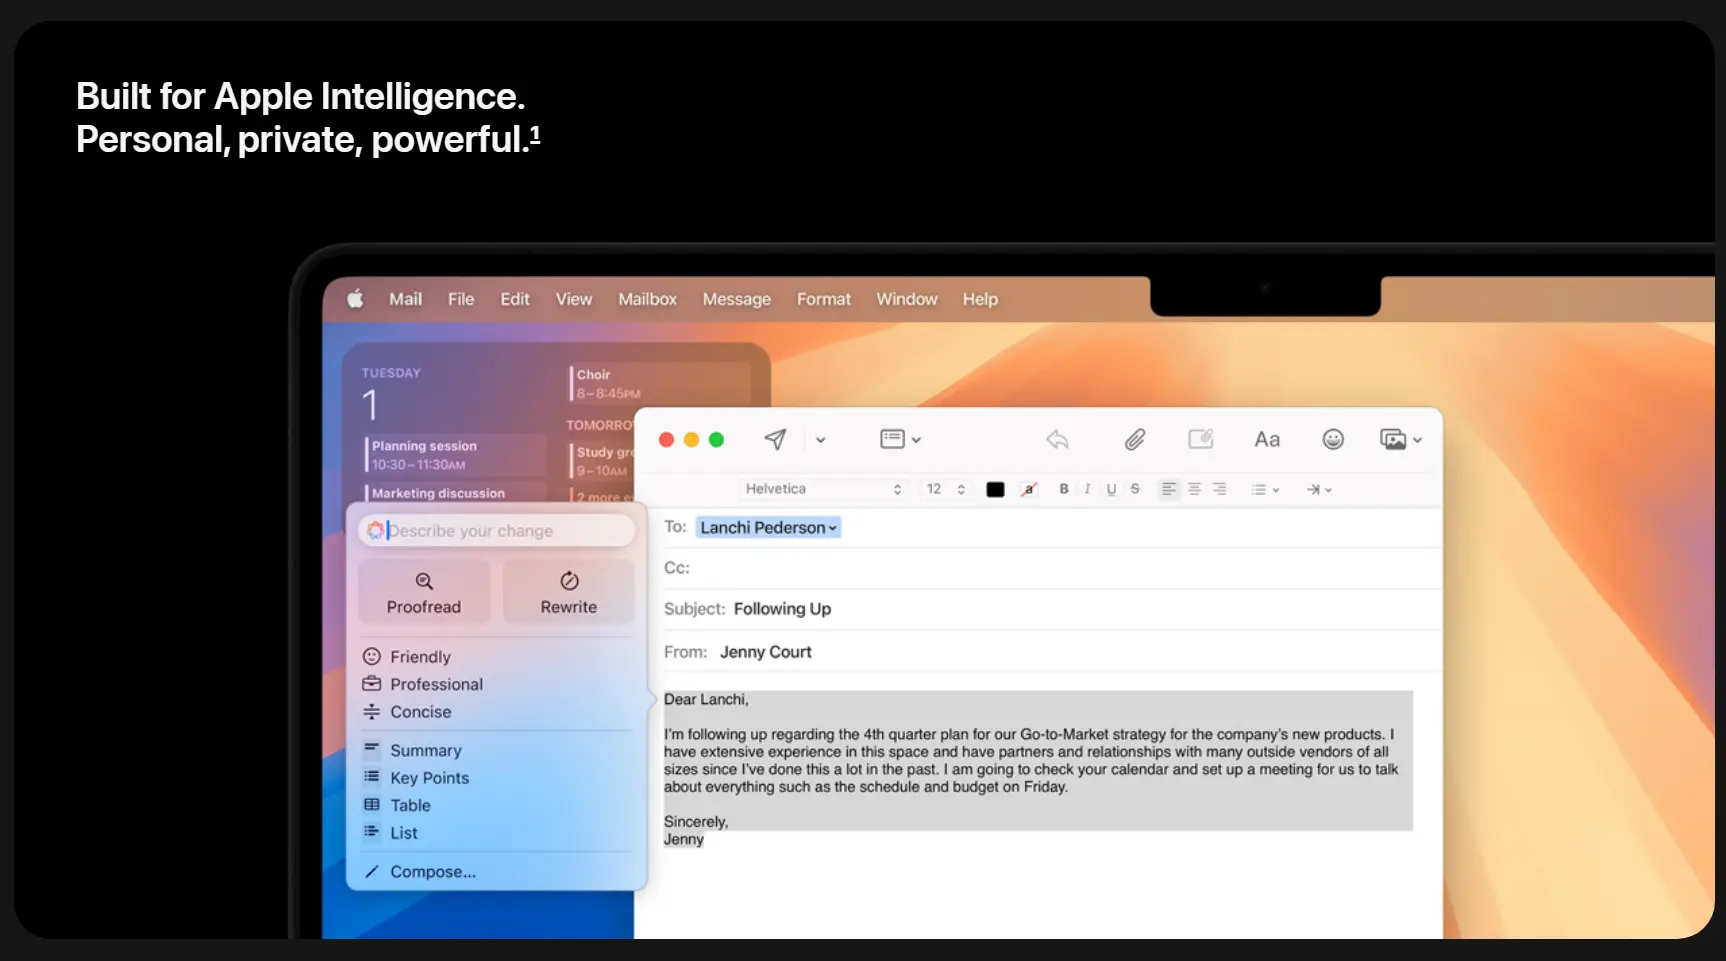The height and width of the screenshot is (961, 1726).
Task: Click the footnote 1 link in the headline
Action: [x=535, y=134]
